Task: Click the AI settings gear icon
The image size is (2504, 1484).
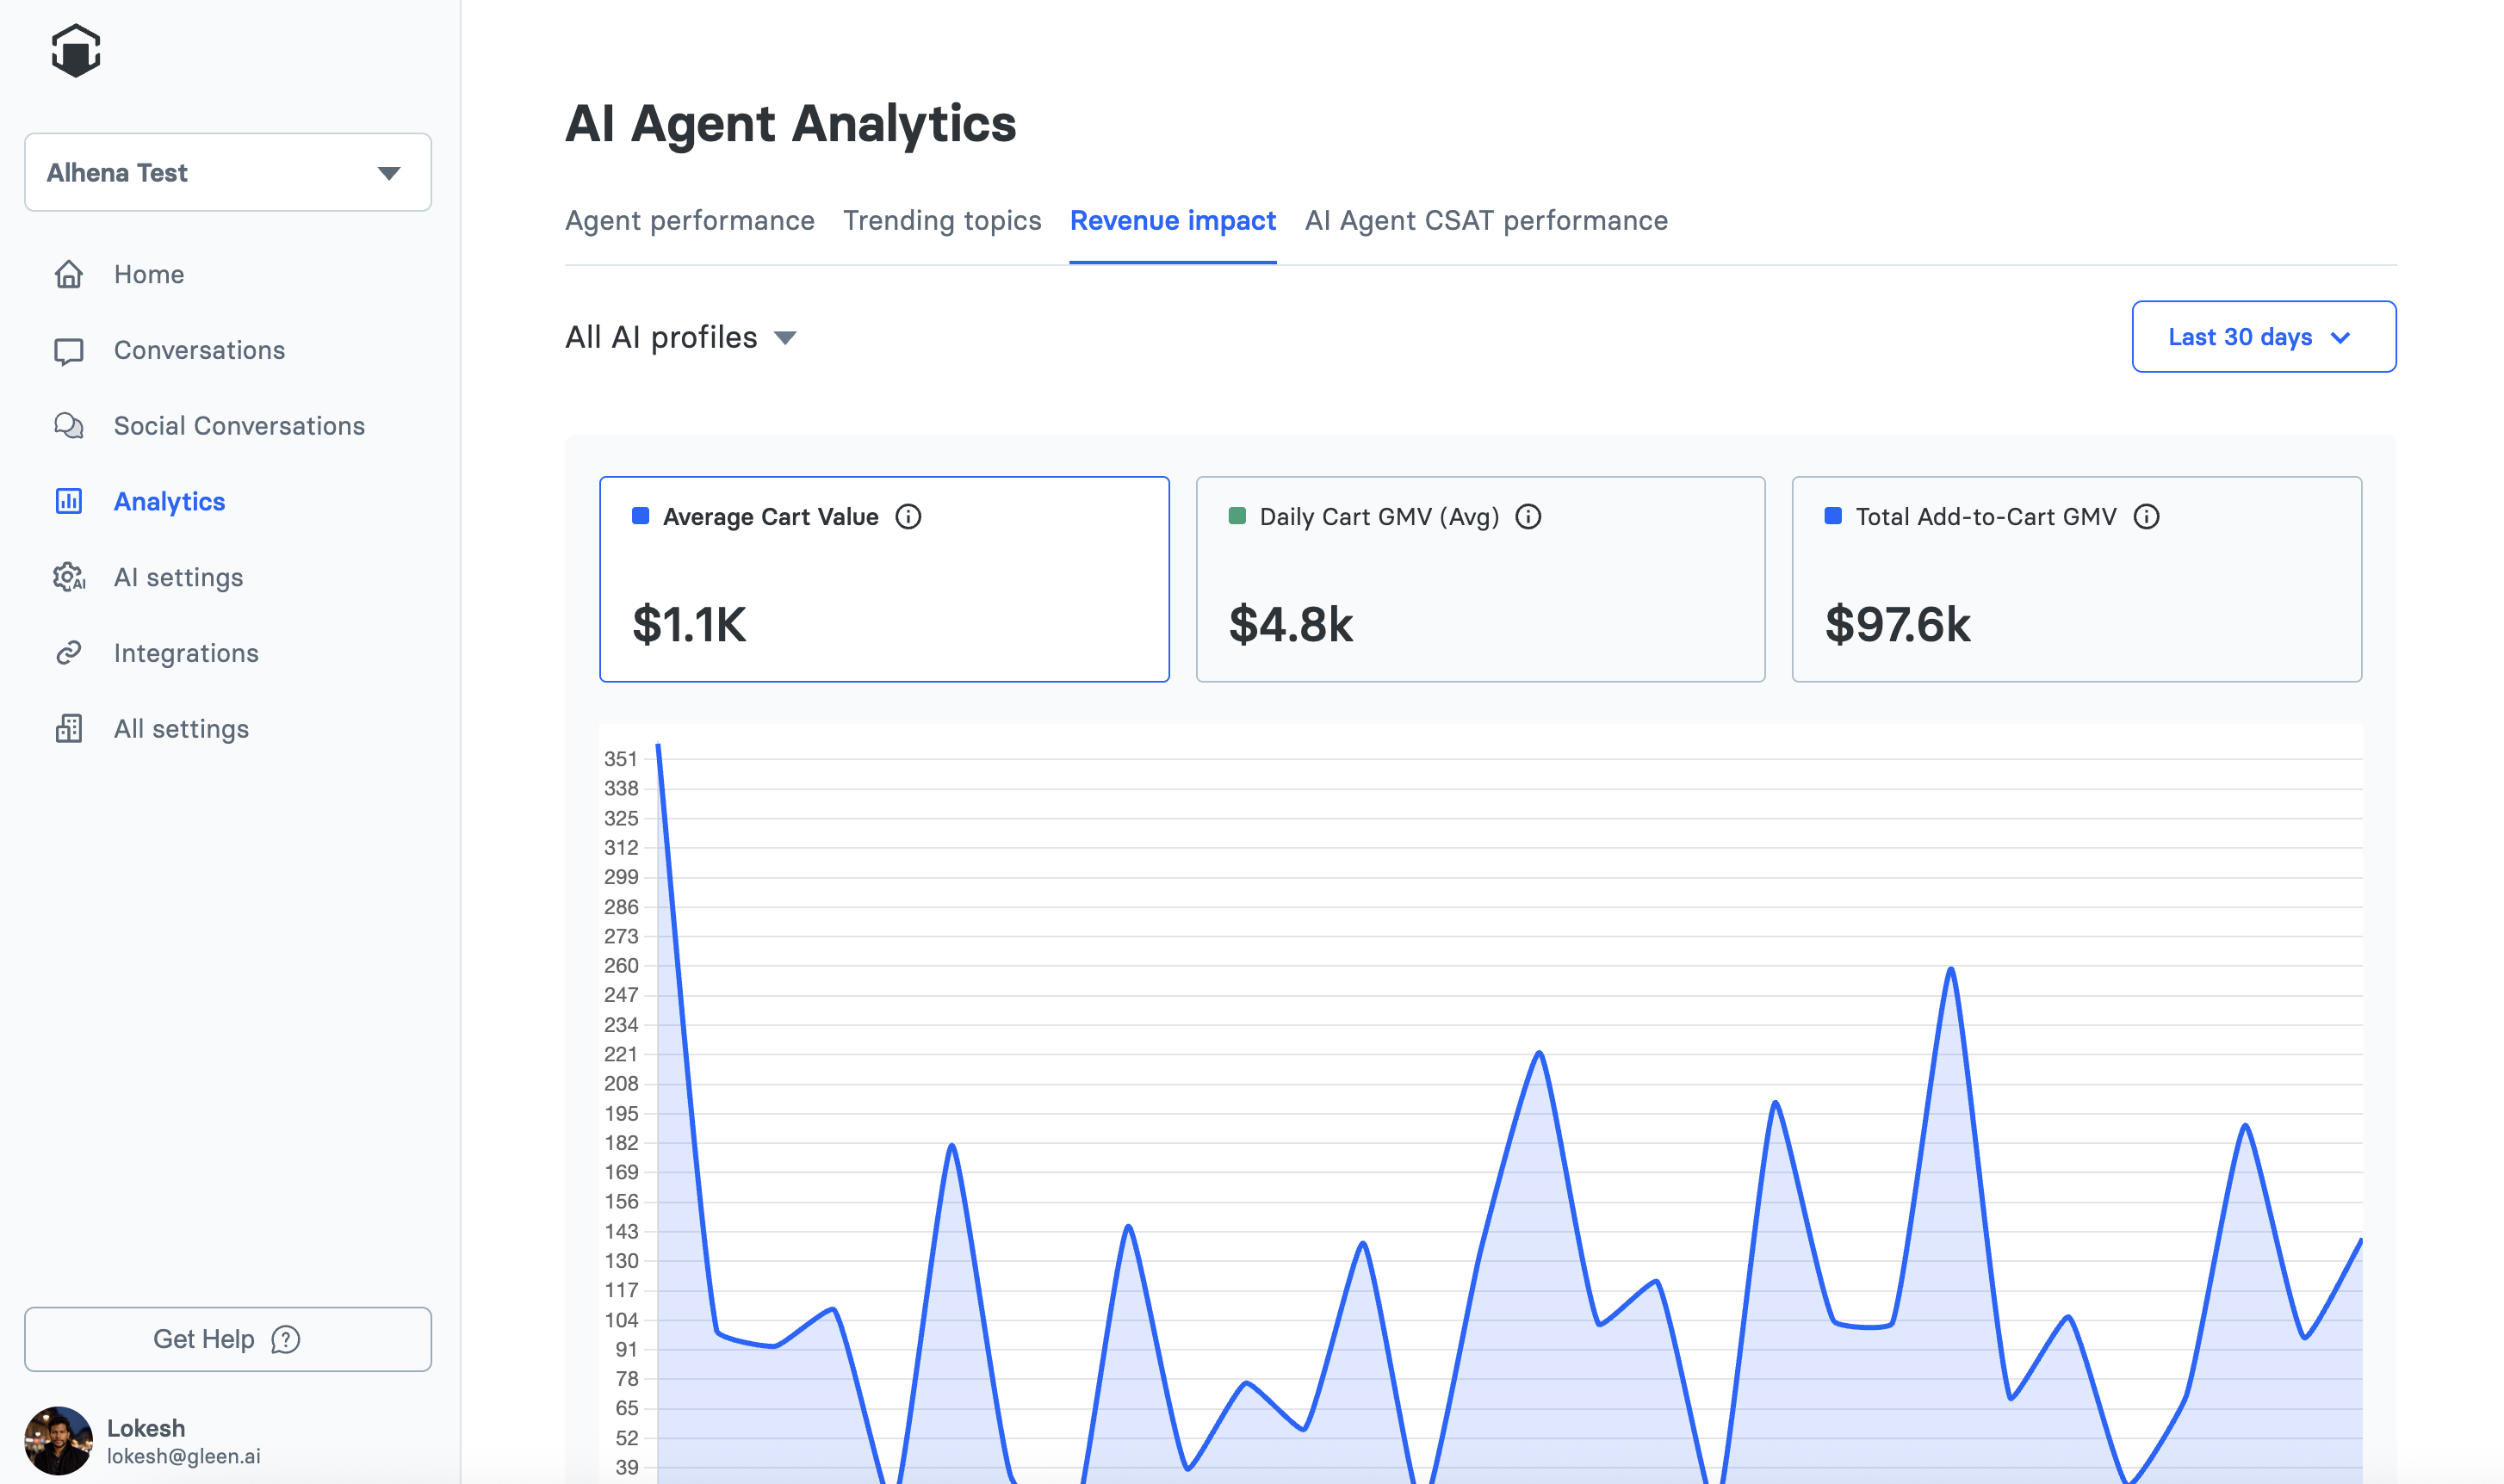Action: tap(68, 577)
